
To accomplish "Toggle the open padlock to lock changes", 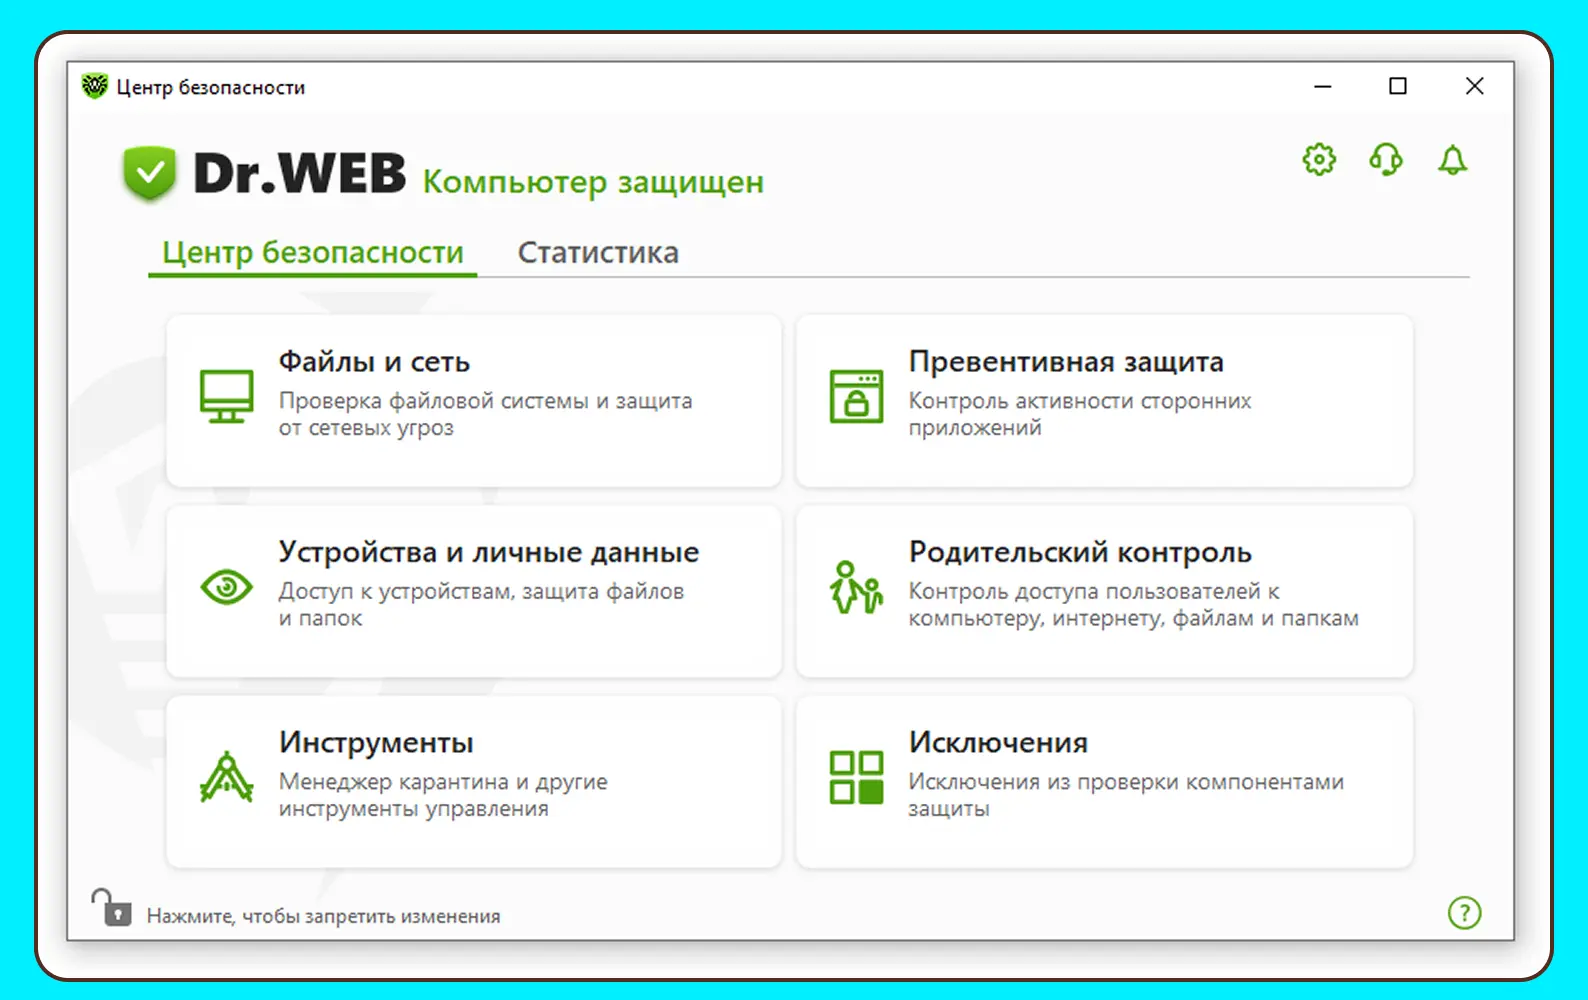I will (x=111, y=908).
